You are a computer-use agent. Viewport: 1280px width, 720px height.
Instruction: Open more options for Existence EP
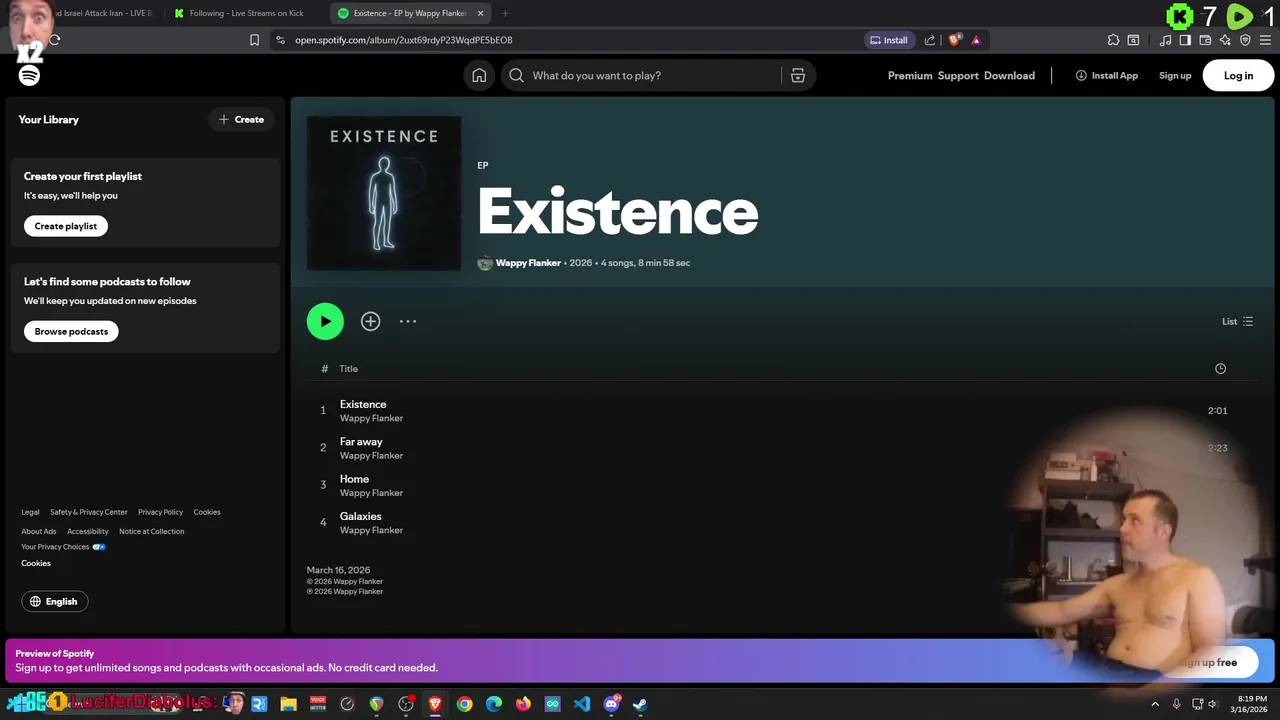pos(408,321)
